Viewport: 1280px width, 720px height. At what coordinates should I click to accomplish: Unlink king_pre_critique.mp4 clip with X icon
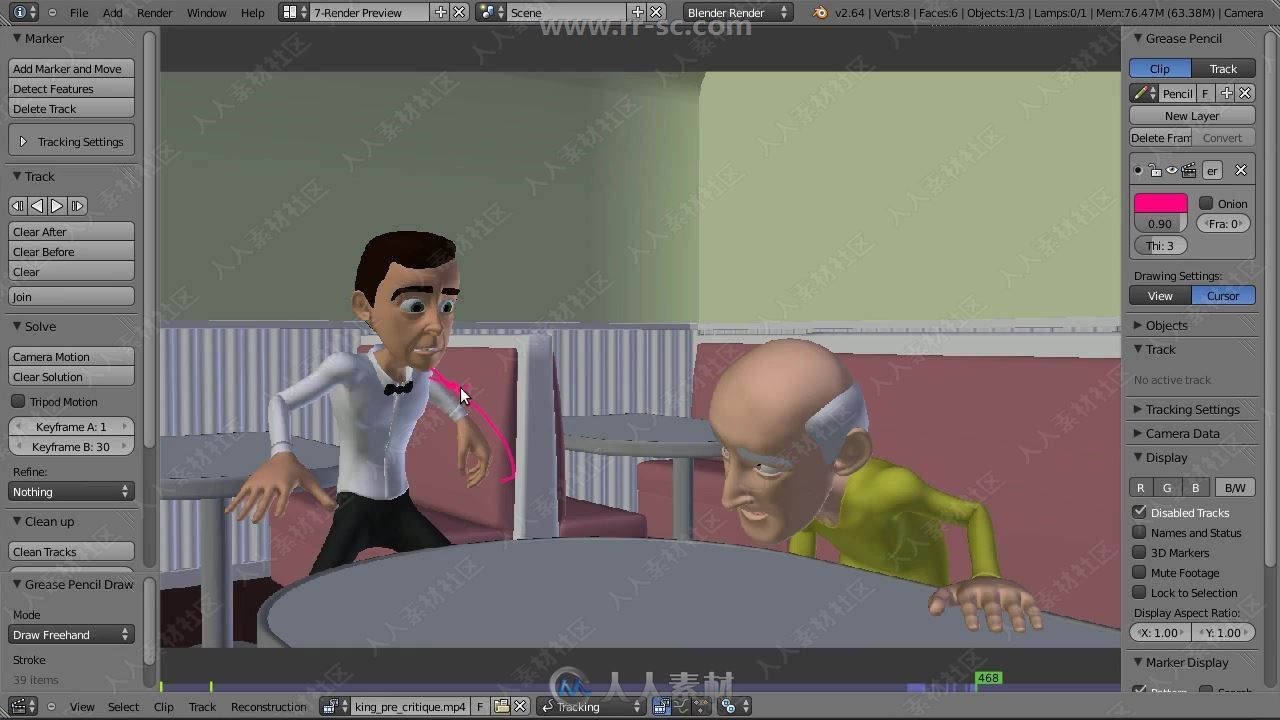520,706
